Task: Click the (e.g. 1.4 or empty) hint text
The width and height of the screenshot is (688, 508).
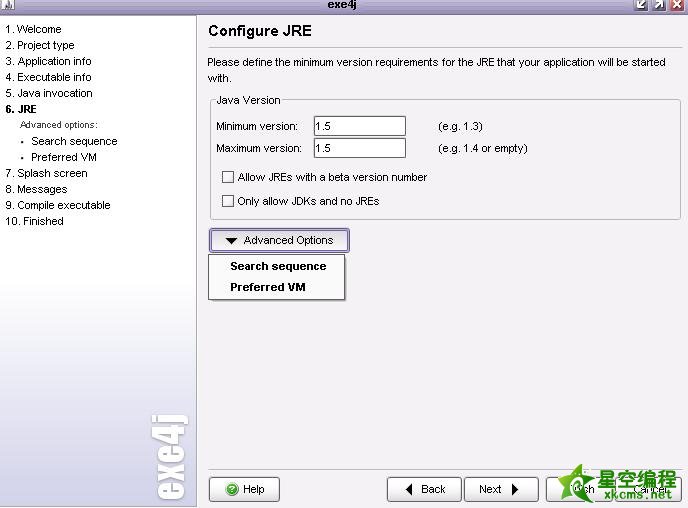Action: coord(483,148)
